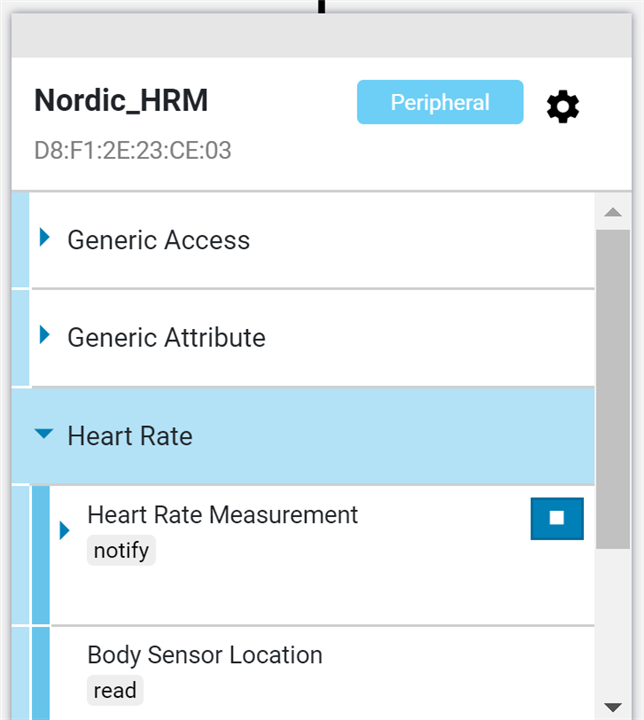Select the Generic Attribute row label
This screenshot has width=644, height=720.
(x=166, y=338)
